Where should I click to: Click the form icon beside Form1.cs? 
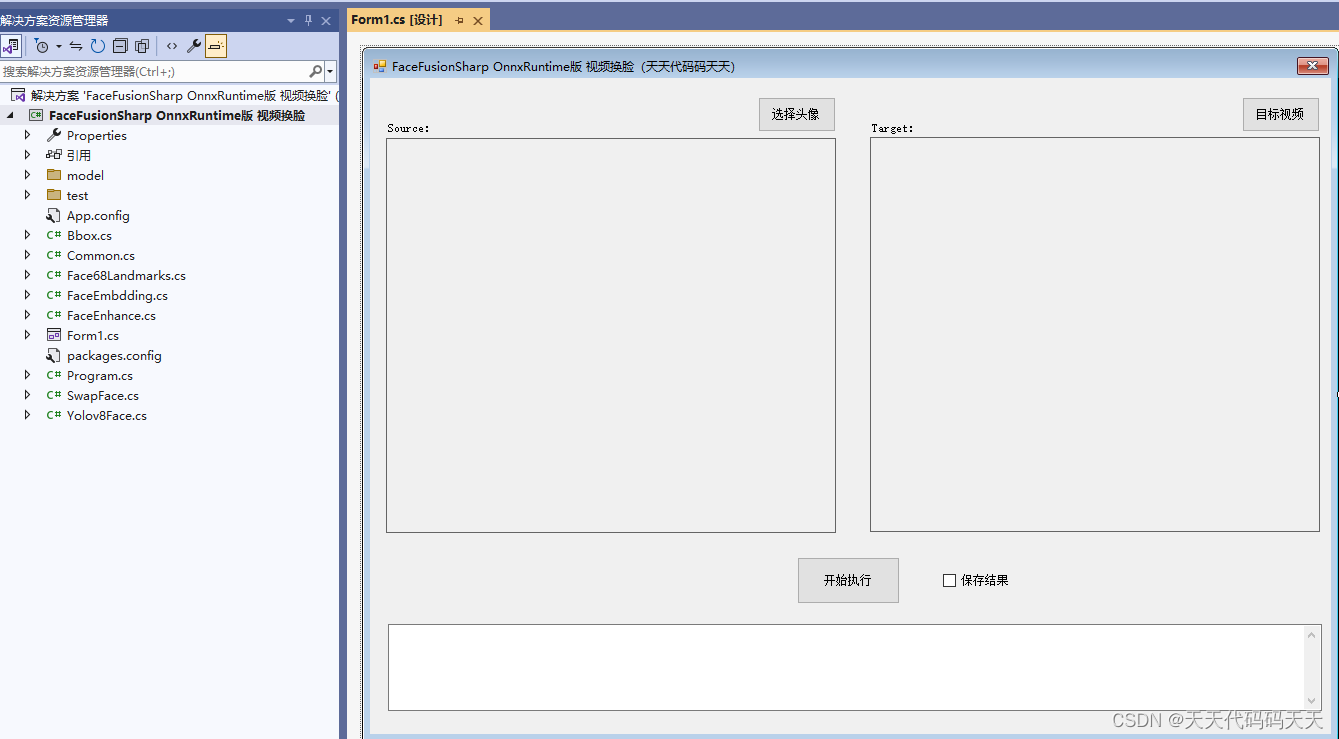coord(54,335)
